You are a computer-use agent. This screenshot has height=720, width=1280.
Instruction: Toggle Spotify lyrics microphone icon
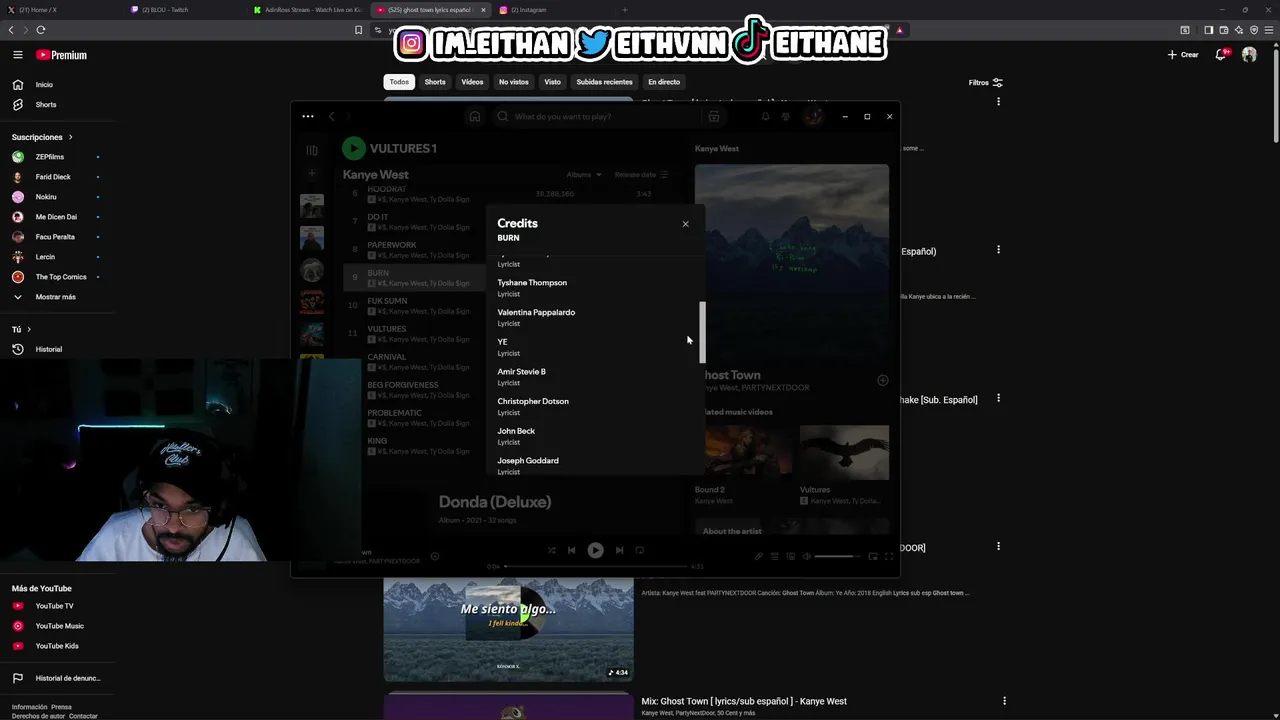coord(758,556)
